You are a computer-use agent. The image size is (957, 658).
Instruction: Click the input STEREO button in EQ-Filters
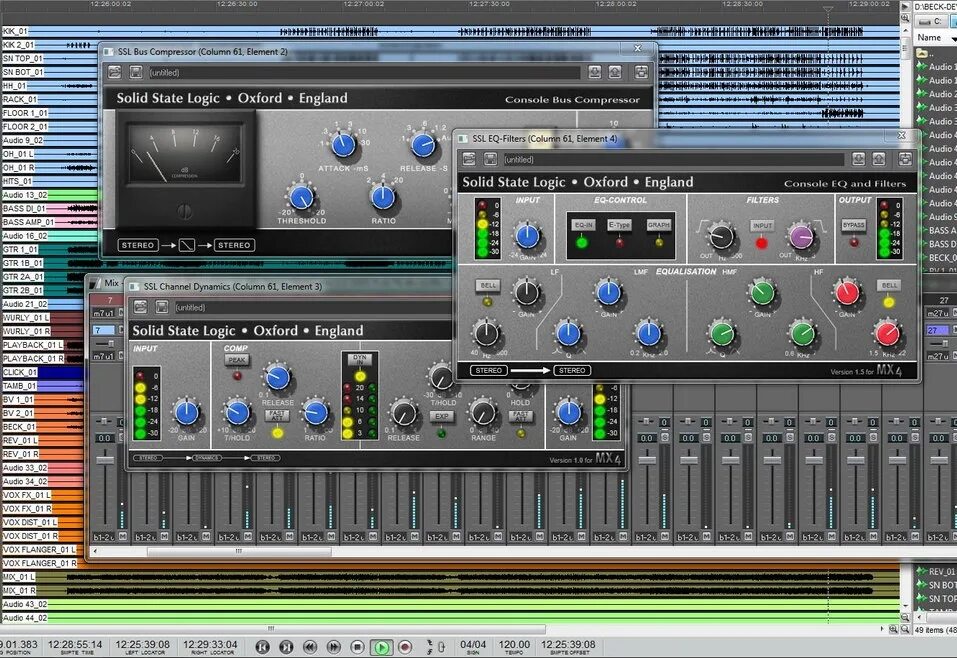click(488, 371)
